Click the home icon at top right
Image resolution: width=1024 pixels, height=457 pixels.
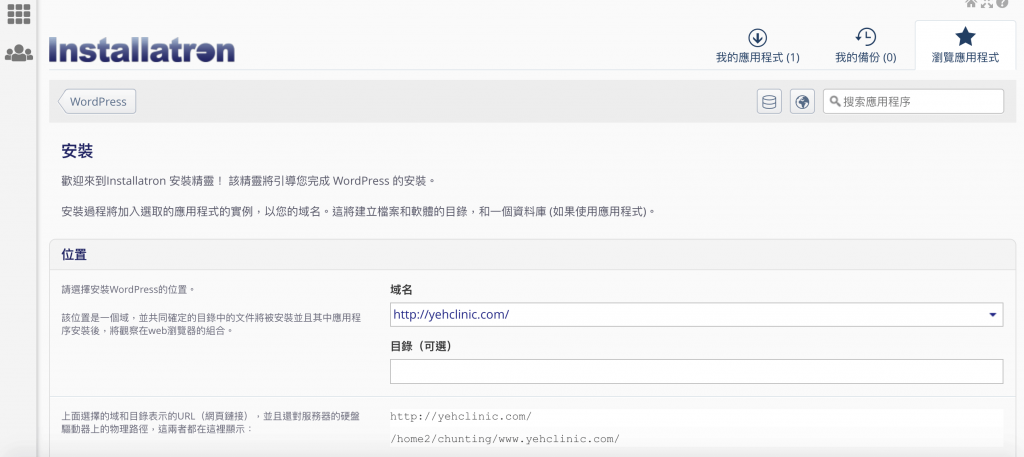click(971, 4)
